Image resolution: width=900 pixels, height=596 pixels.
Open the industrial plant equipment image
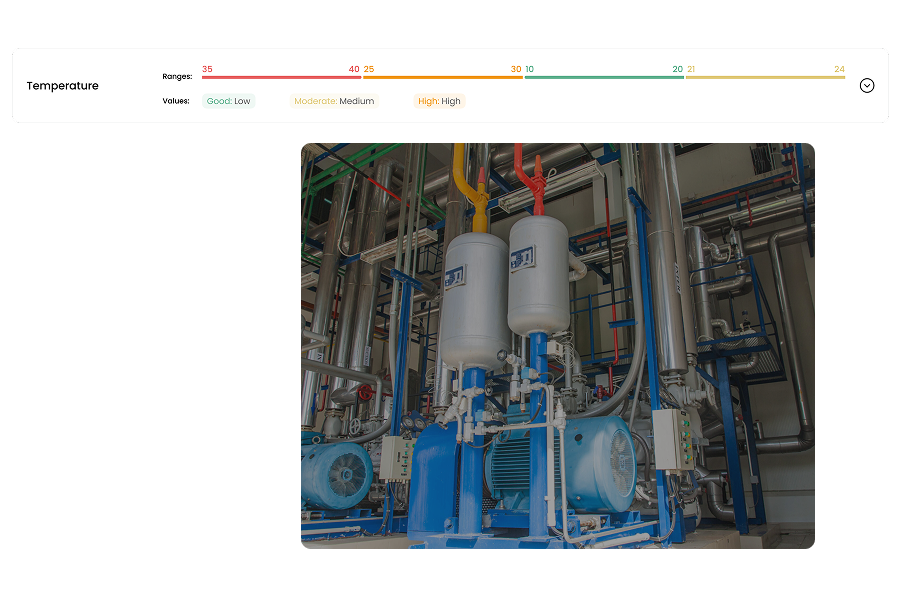(558, 346)
